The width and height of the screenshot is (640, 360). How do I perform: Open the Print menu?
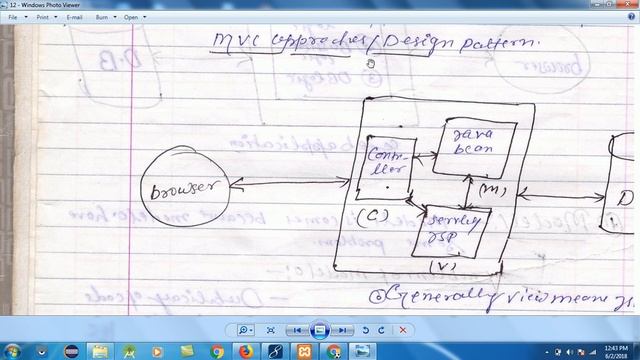(x=42, y=18)
